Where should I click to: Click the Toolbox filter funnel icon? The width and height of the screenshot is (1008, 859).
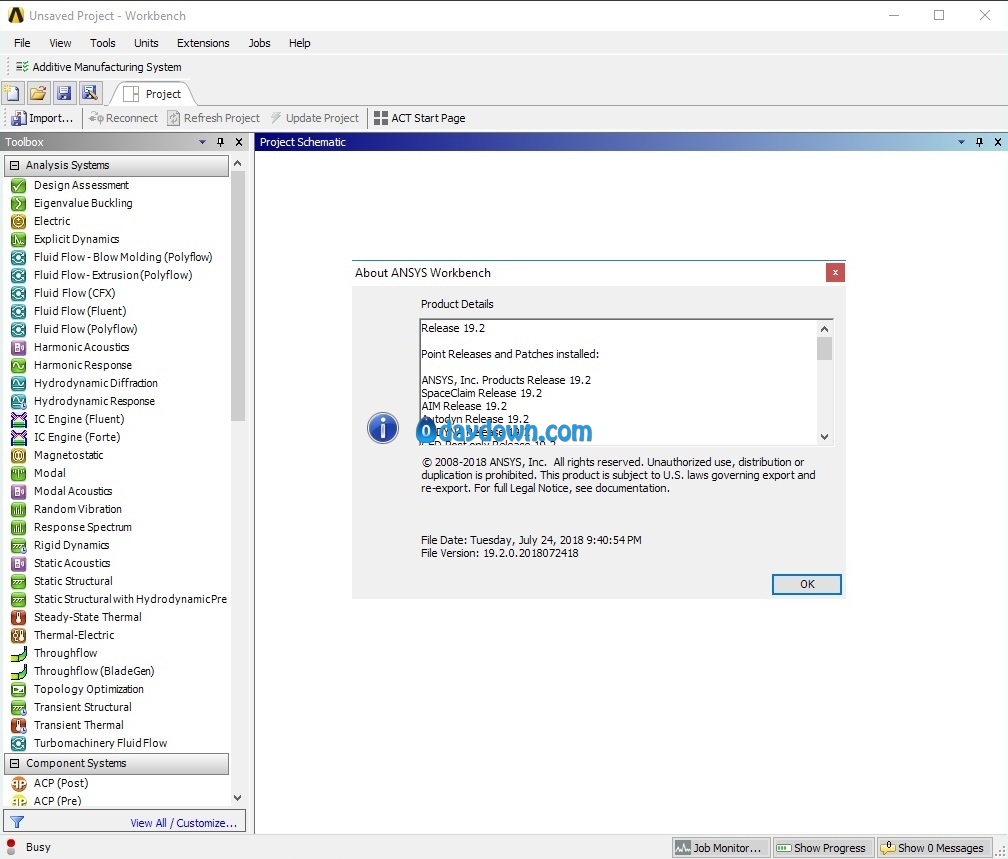[17, 822]
